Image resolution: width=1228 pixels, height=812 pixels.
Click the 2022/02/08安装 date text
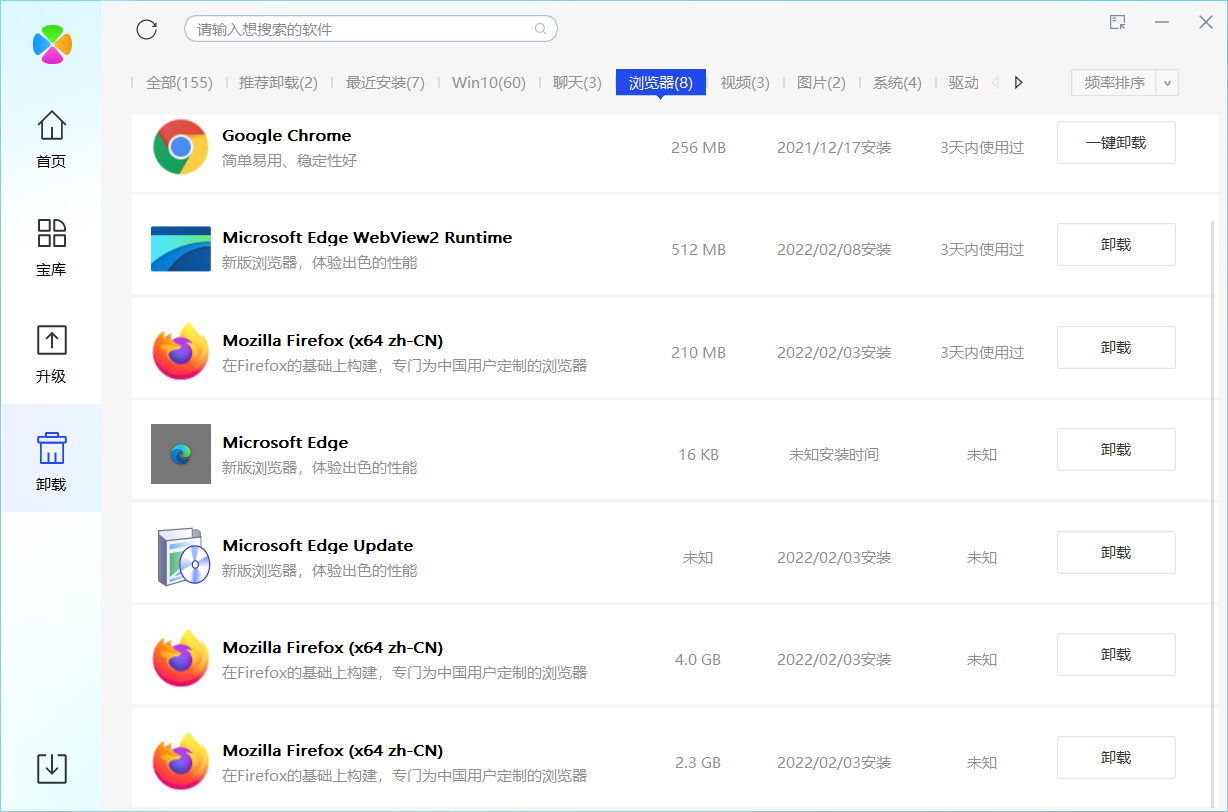(834, 250)
